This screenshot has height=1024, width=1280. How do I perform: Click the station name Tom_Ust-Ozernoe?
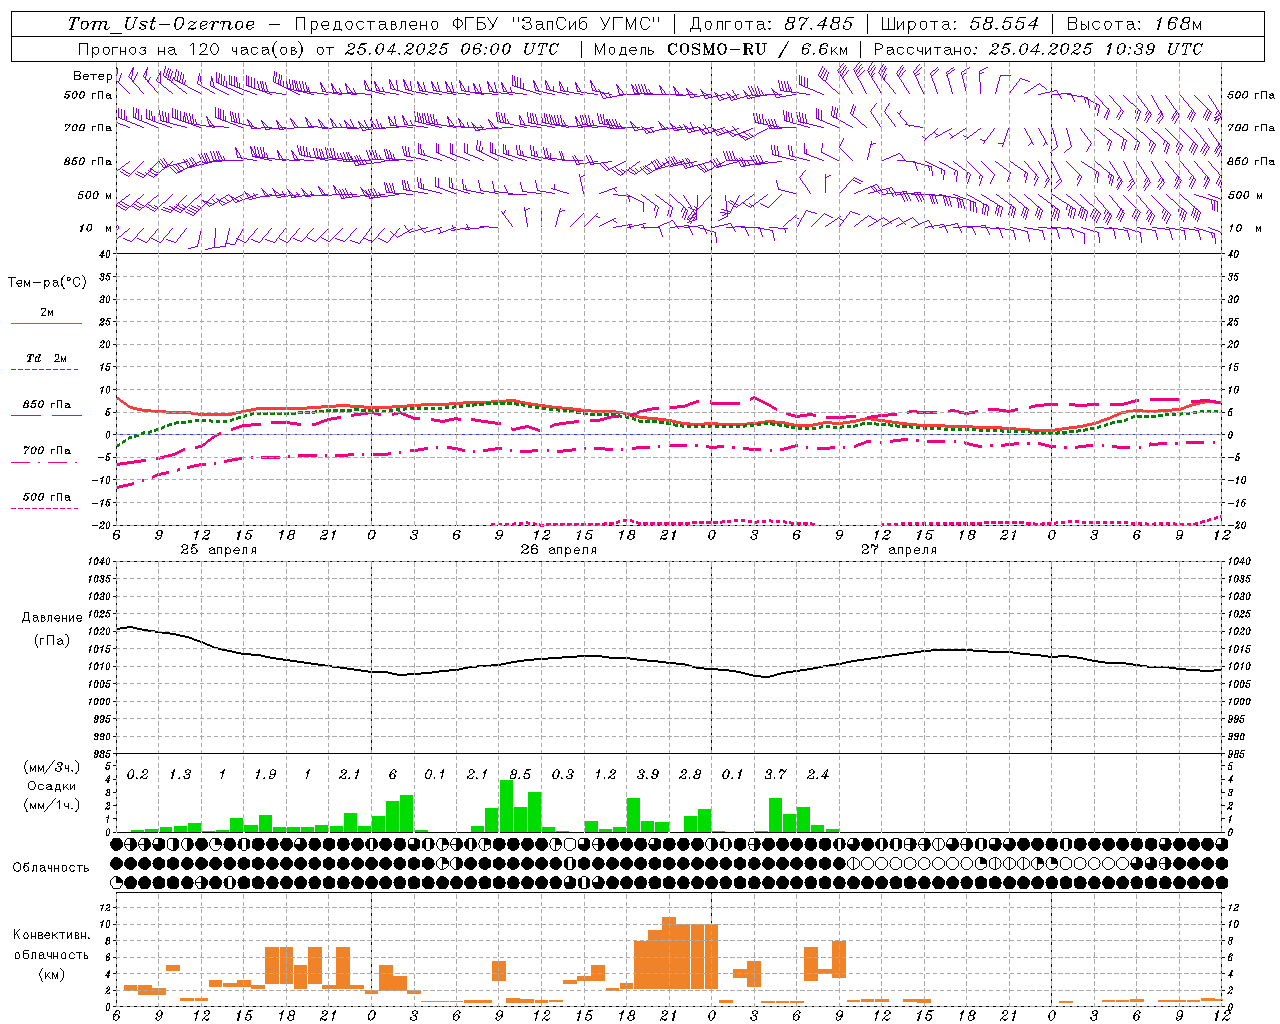(x=161, y=24)
